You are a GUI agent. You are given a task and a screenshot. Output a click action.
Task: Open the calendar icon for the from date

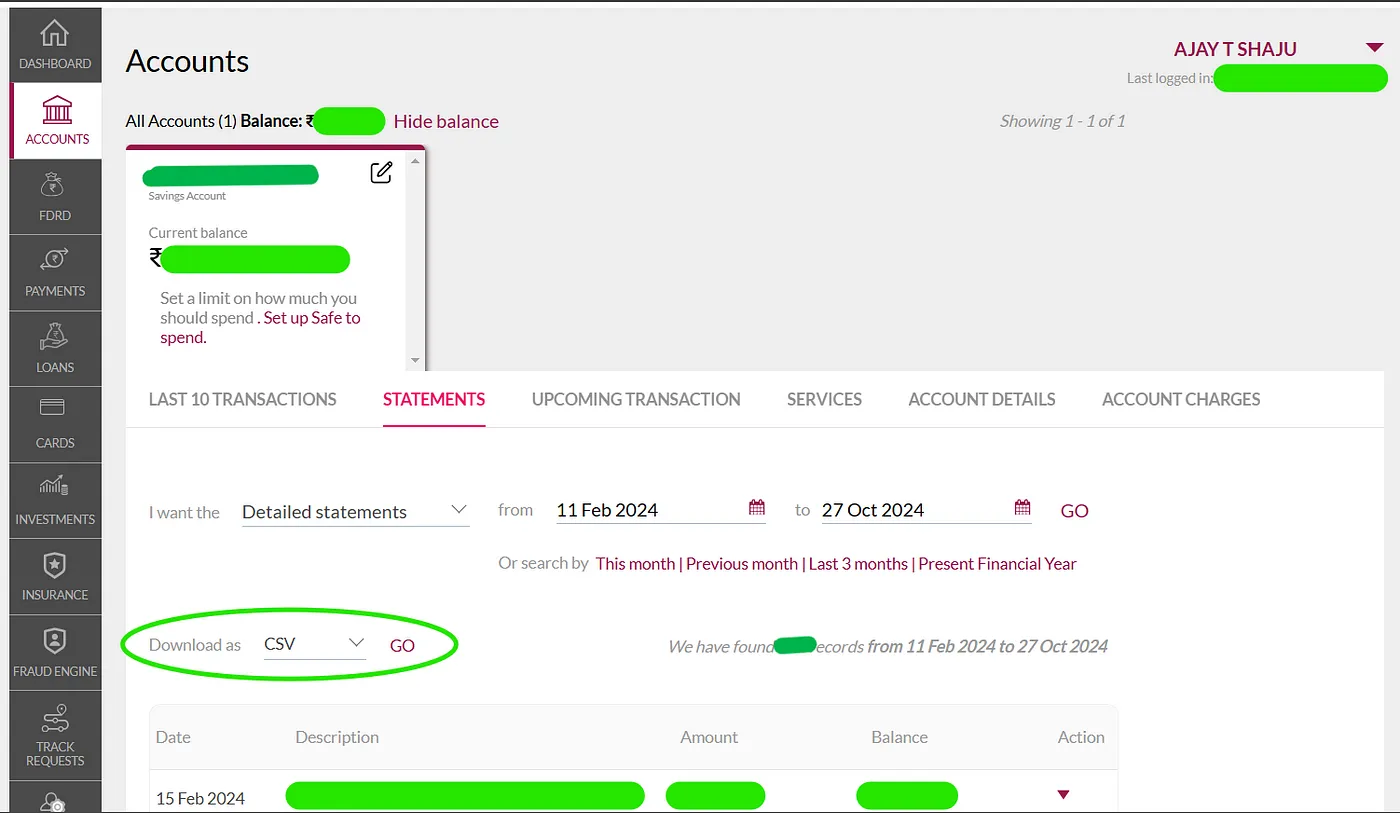(757, 508)
